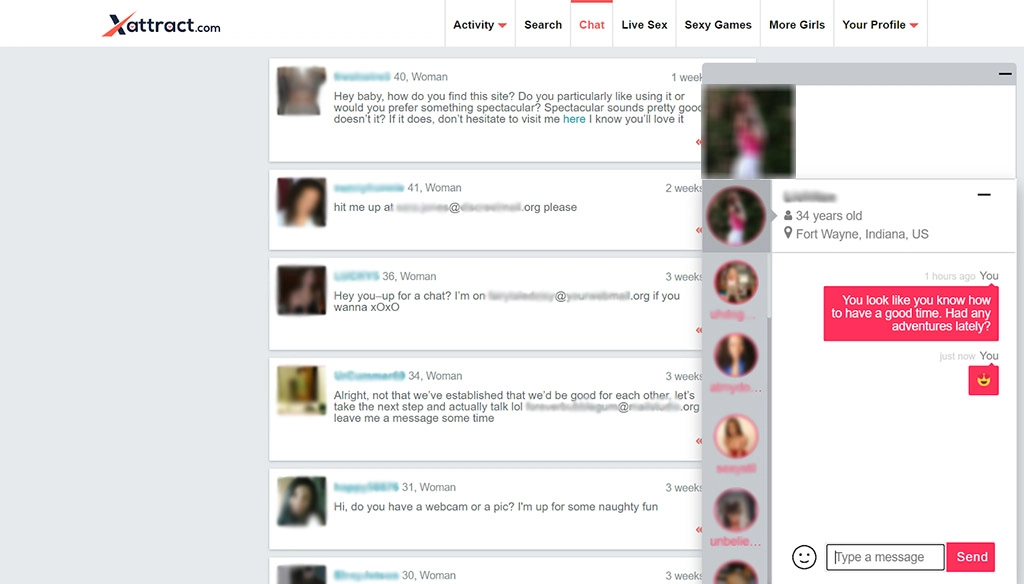1024x584 pixels.
Task: Click the 'Type a message' input field
Action: [884, 557]
